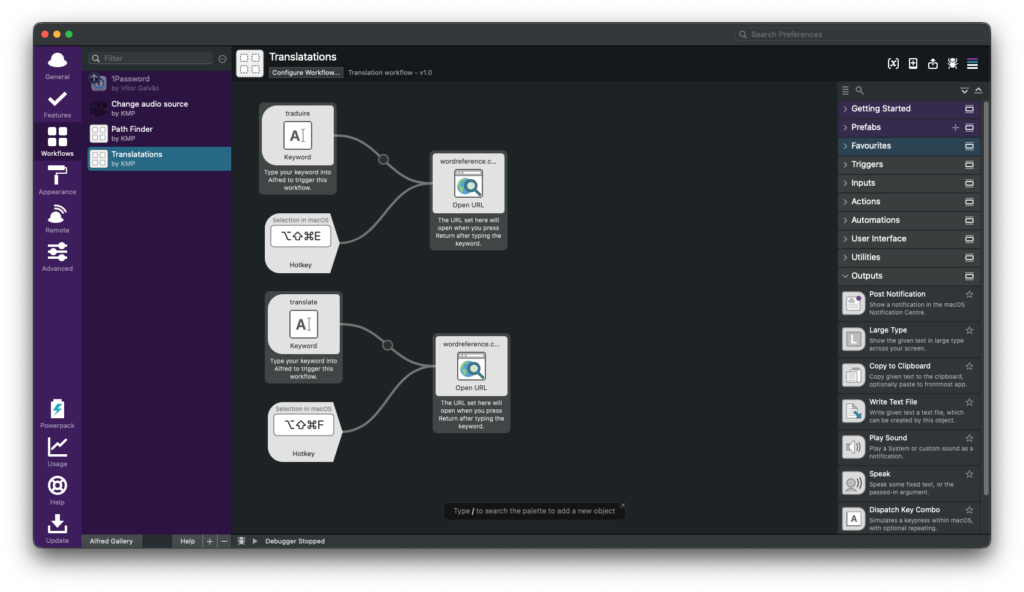Open Alfred Gallery button
The height and width of the screenshot is (592, 1024).
click(x=111, y=541)
